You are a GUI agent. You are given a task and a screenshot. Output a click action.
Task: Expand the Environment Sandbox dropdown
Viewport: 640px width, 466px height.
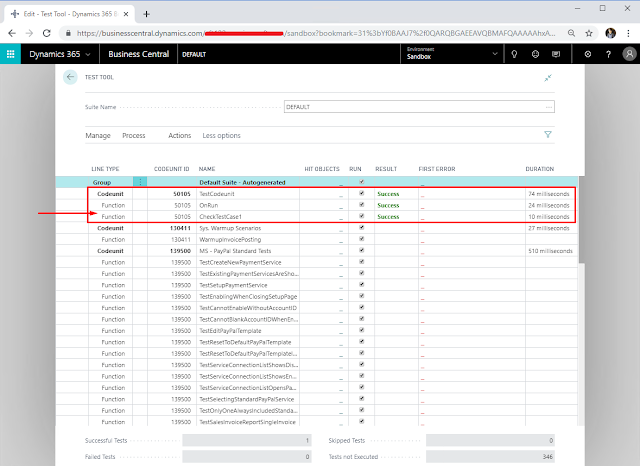point(495,53)
